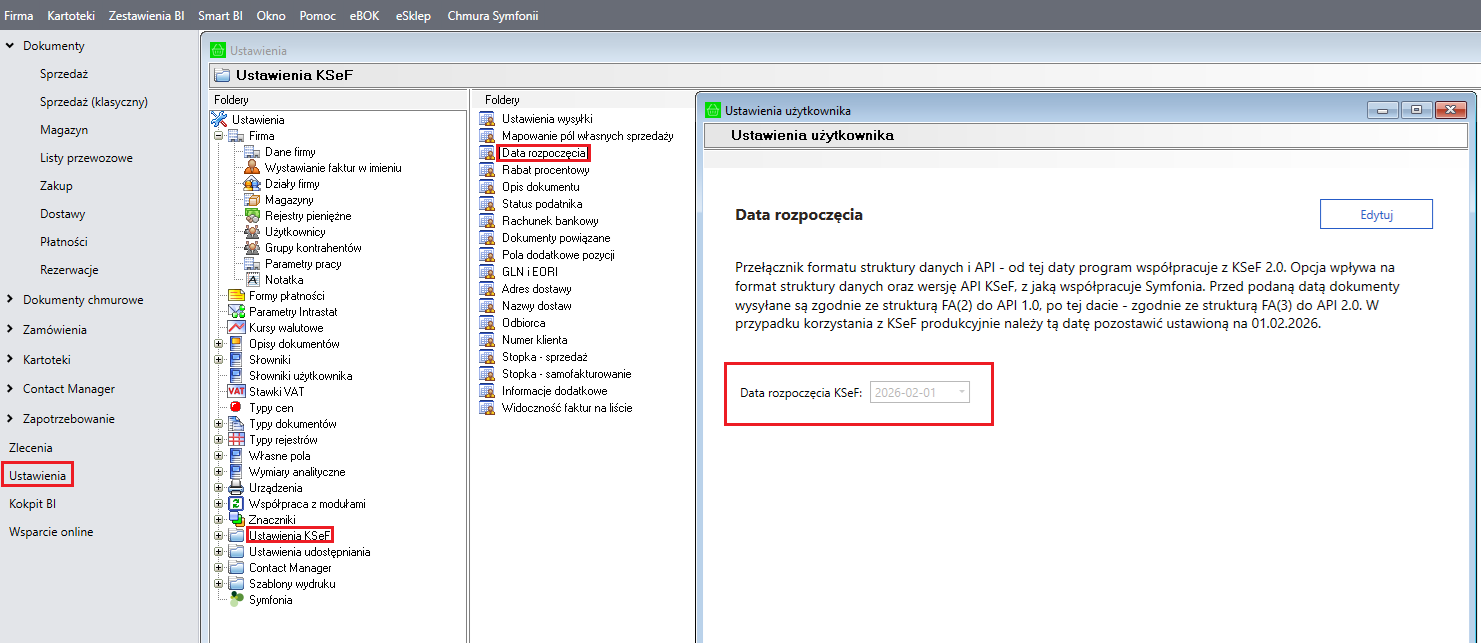This screenshot has width=1481, height=643.
Task: Click the Notatka icon under Firma
Action: click(252, 280)
